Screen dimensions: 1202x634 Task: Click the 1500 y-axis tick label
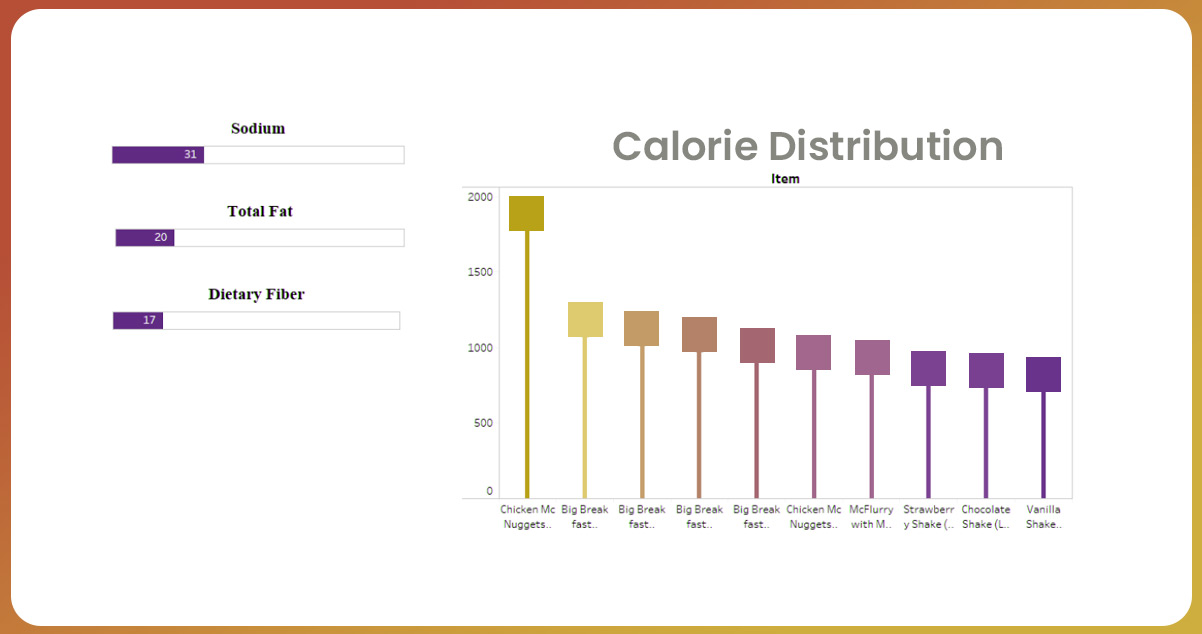pyautogui.click(x=480, y=272)
